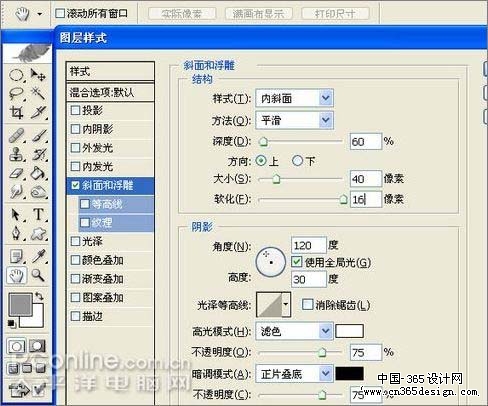
Task: Click the black shadow mode color swatch
Action: pos(349,374)
